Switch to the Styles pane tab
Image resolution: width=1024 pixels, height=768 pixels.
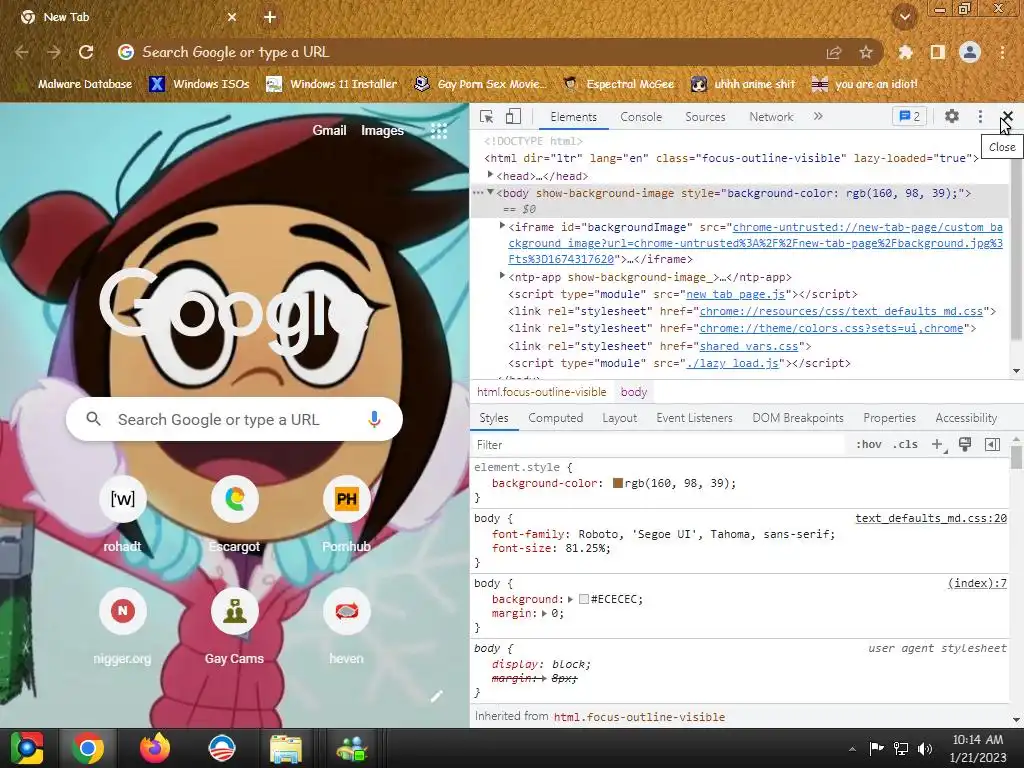[494, 418]
